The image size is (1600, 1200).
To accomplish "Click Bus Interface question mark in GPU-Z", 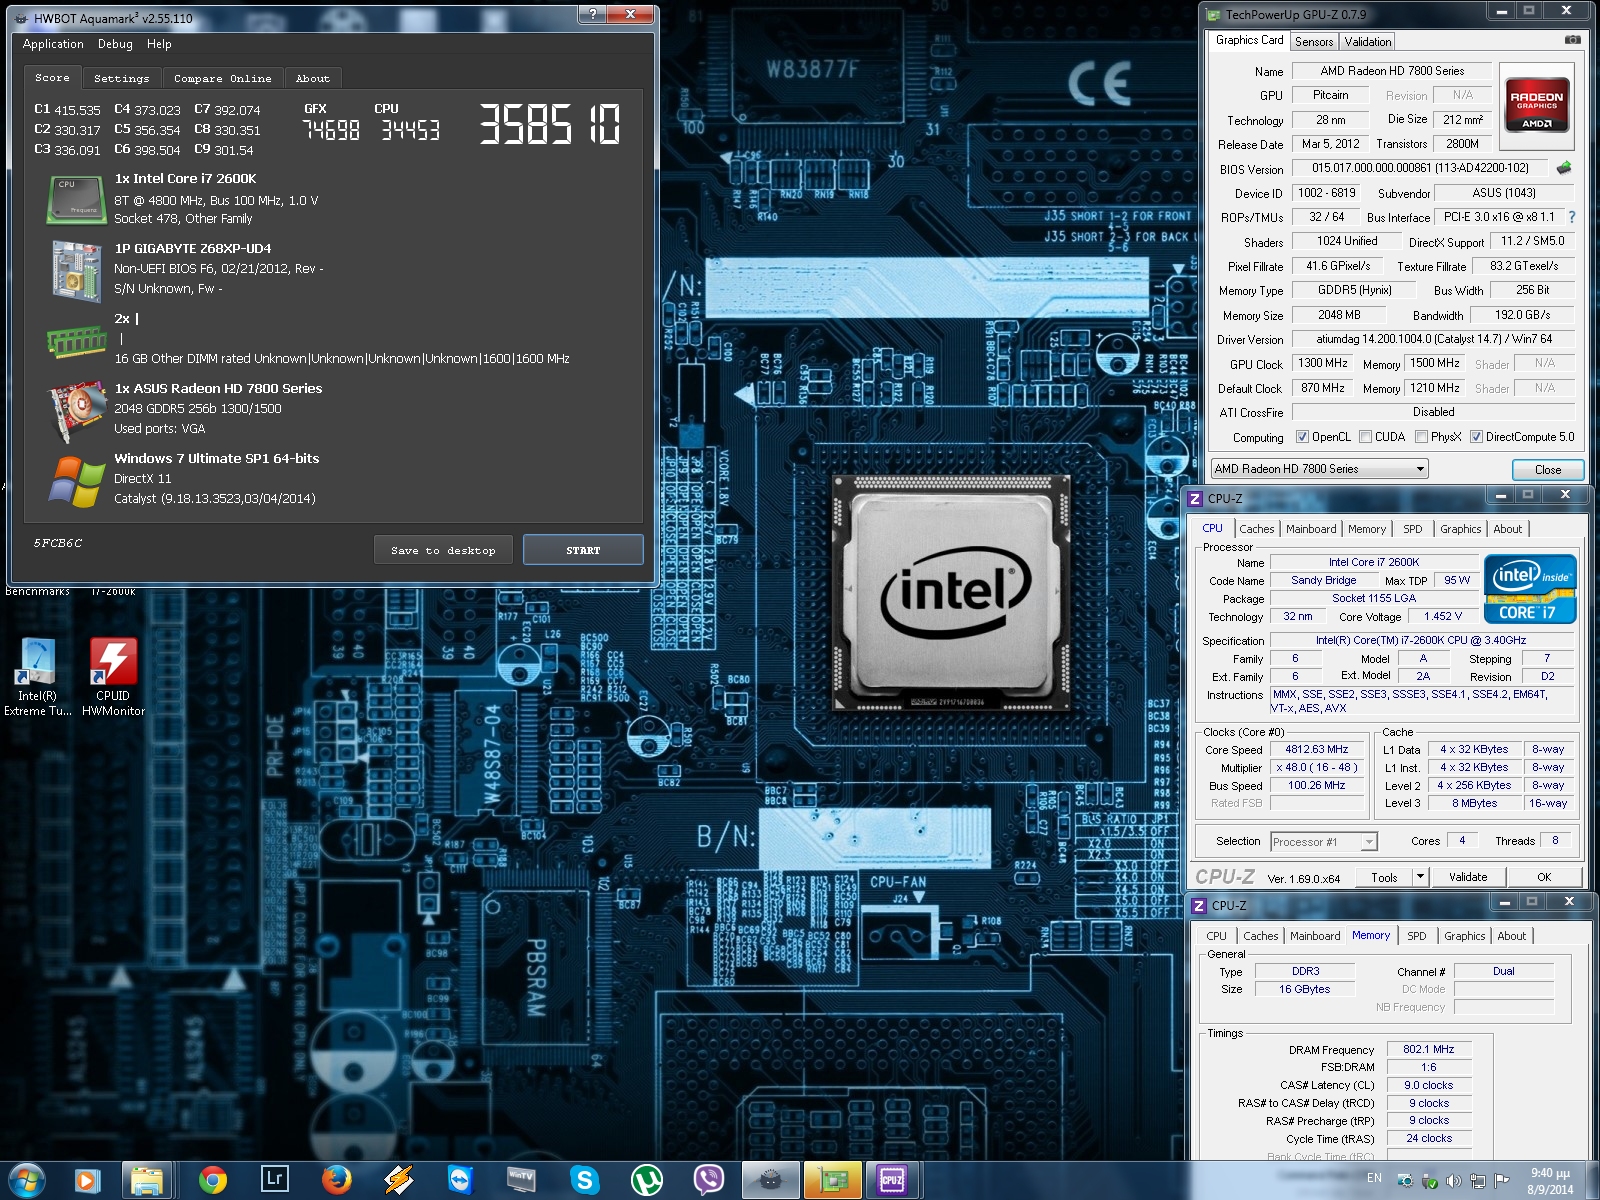I will (x=1572, y=217).
